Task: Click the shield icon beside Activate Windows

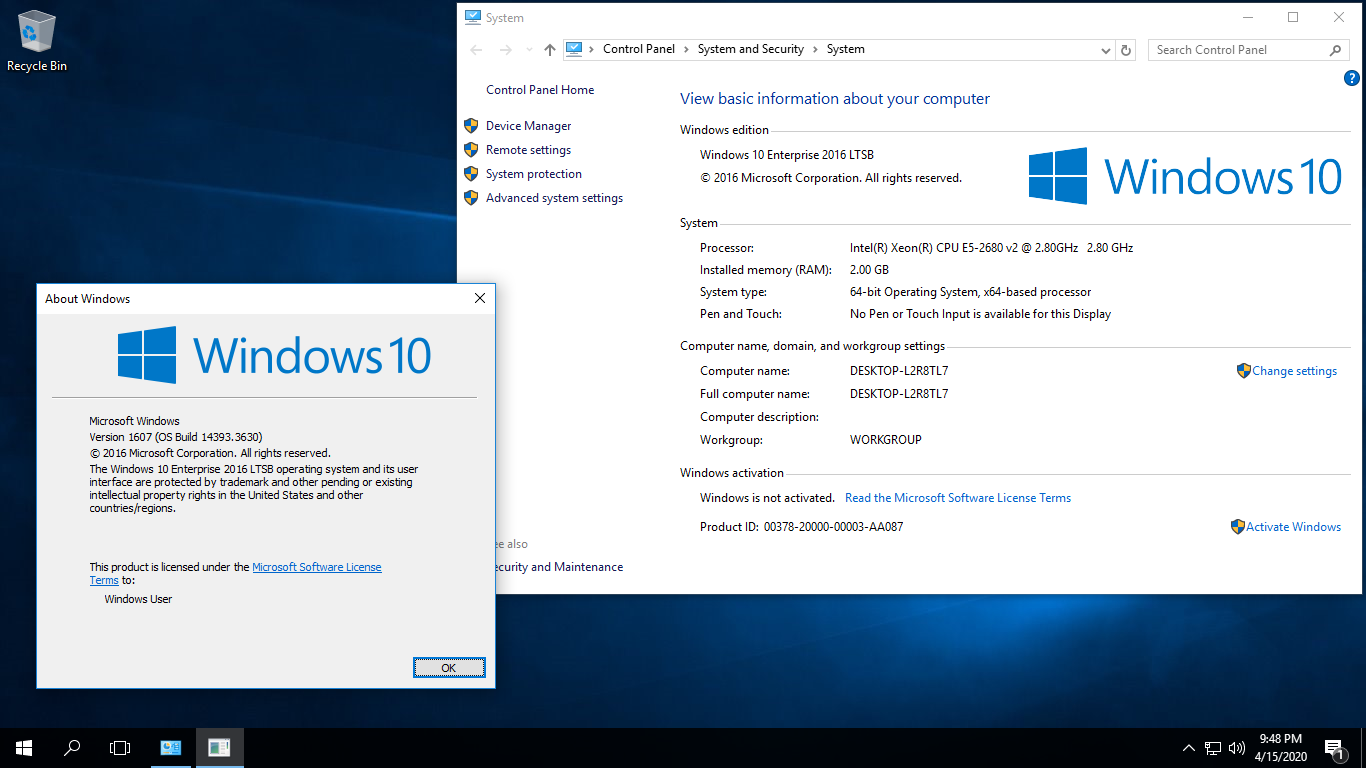Action: [x=1238, y=527]
